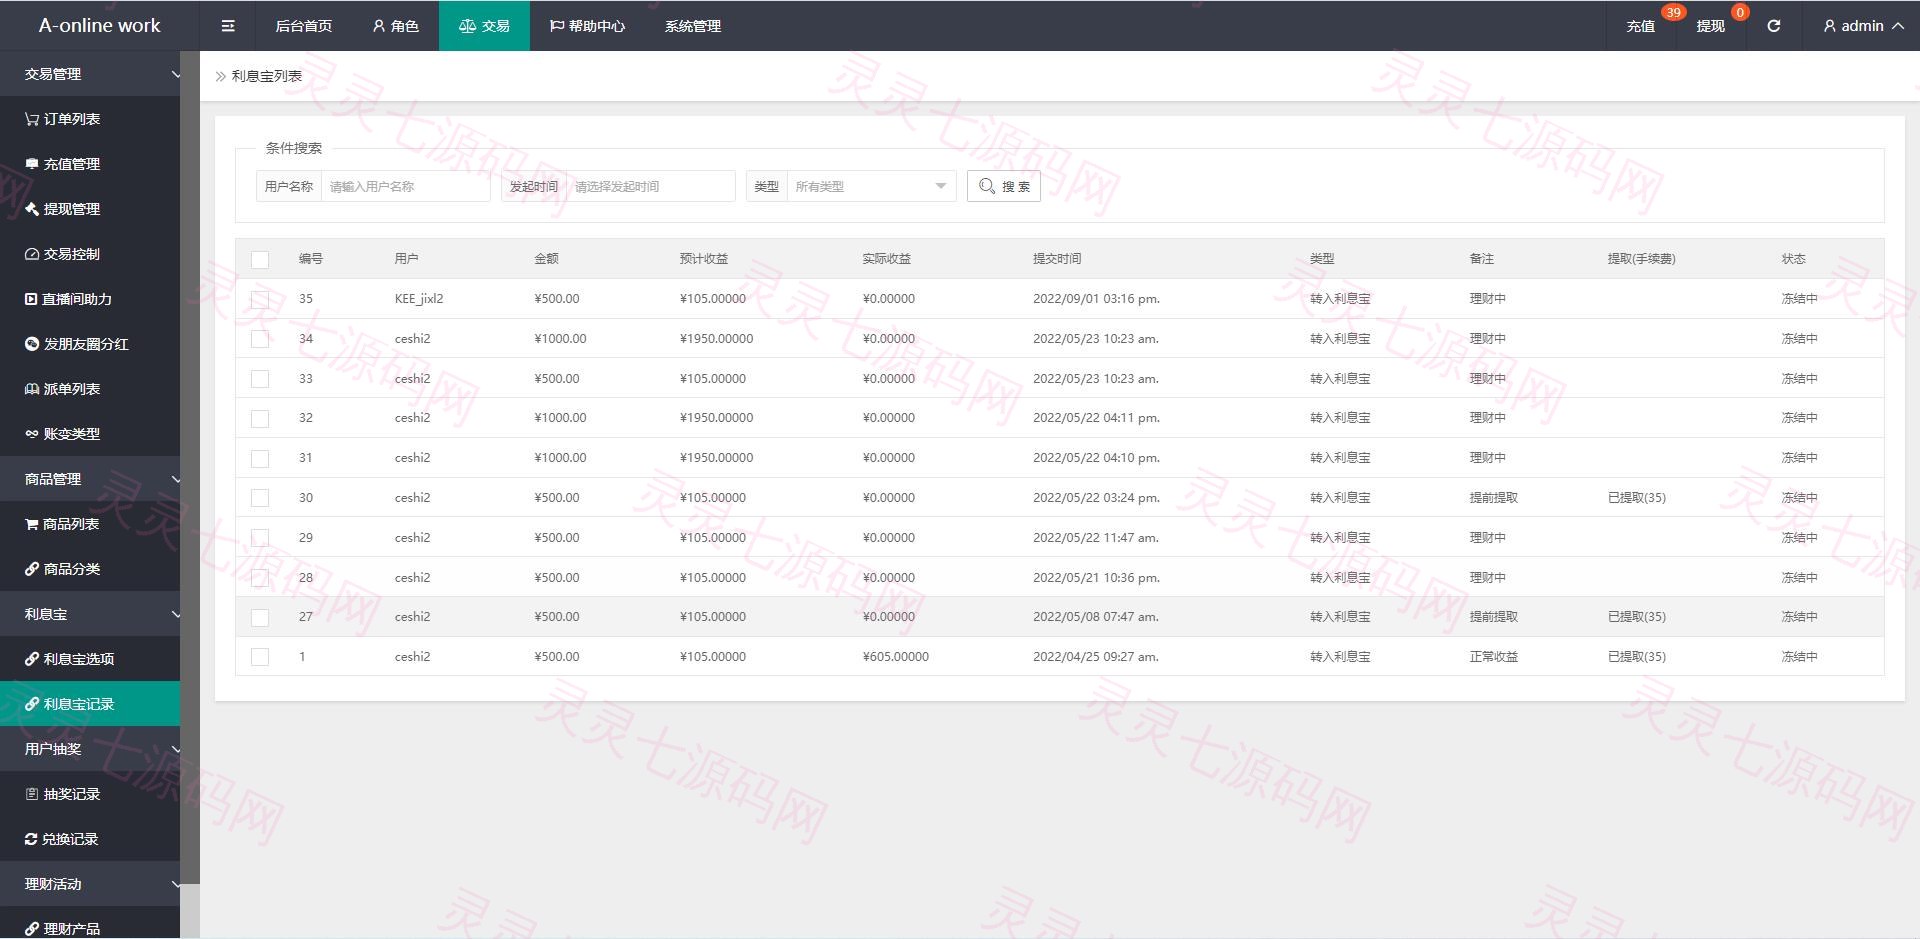Tick the checkbox for row 1
Screen dimensions: 1920x939
tap(260, 657)
